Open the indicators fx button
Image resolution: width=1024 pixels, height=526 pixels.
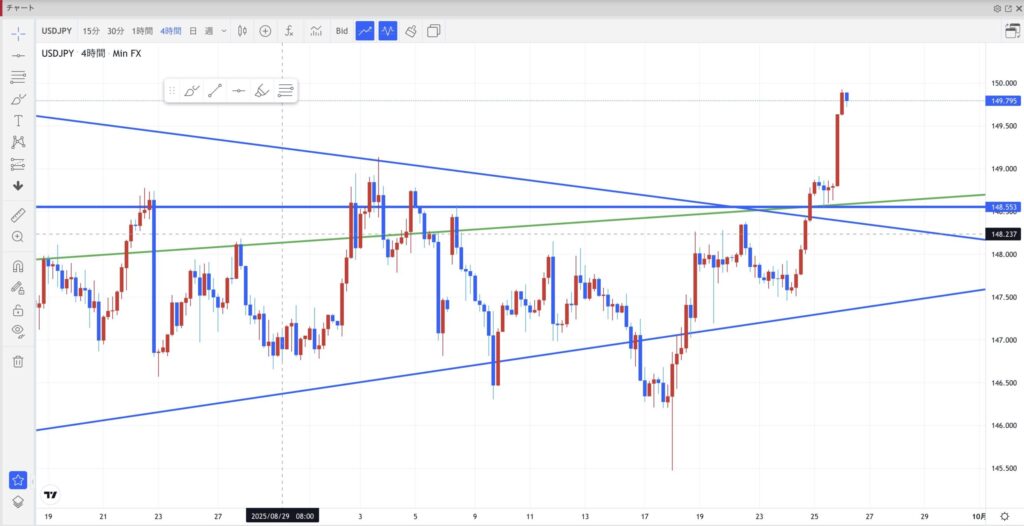(x=289, y=31)
